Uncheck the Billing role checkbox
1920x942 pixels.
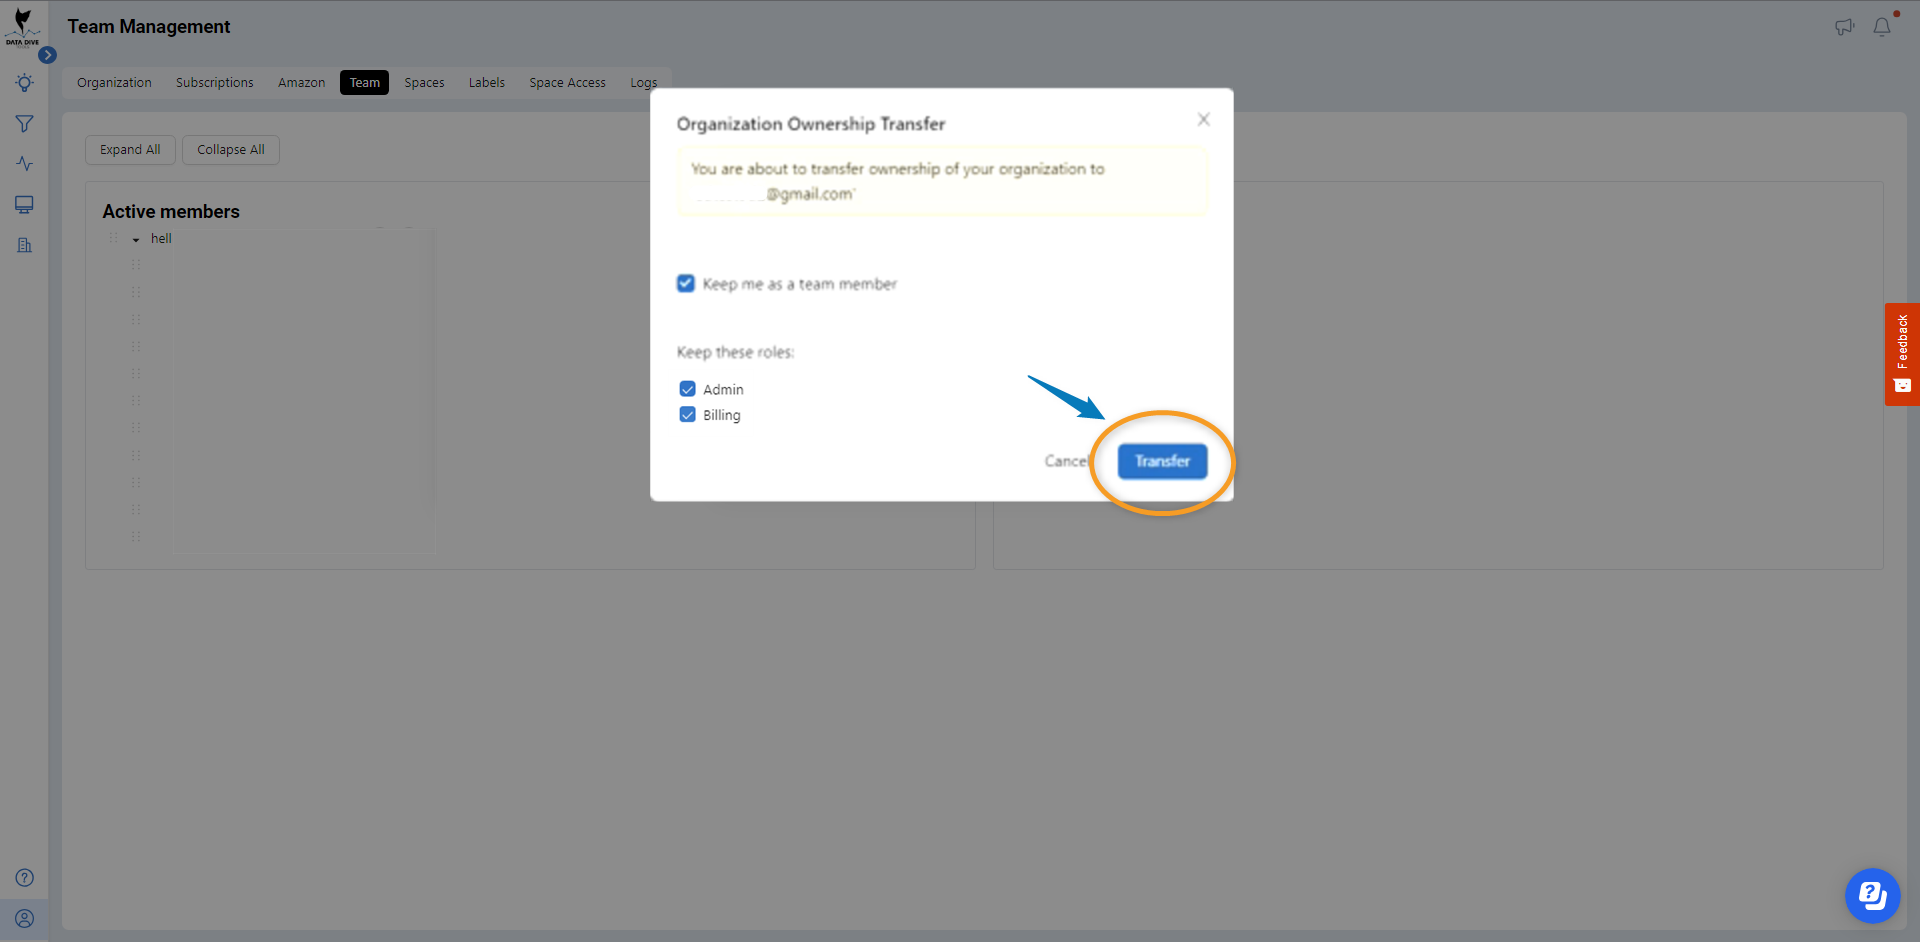pyautogui.click(x=688, y=415)
